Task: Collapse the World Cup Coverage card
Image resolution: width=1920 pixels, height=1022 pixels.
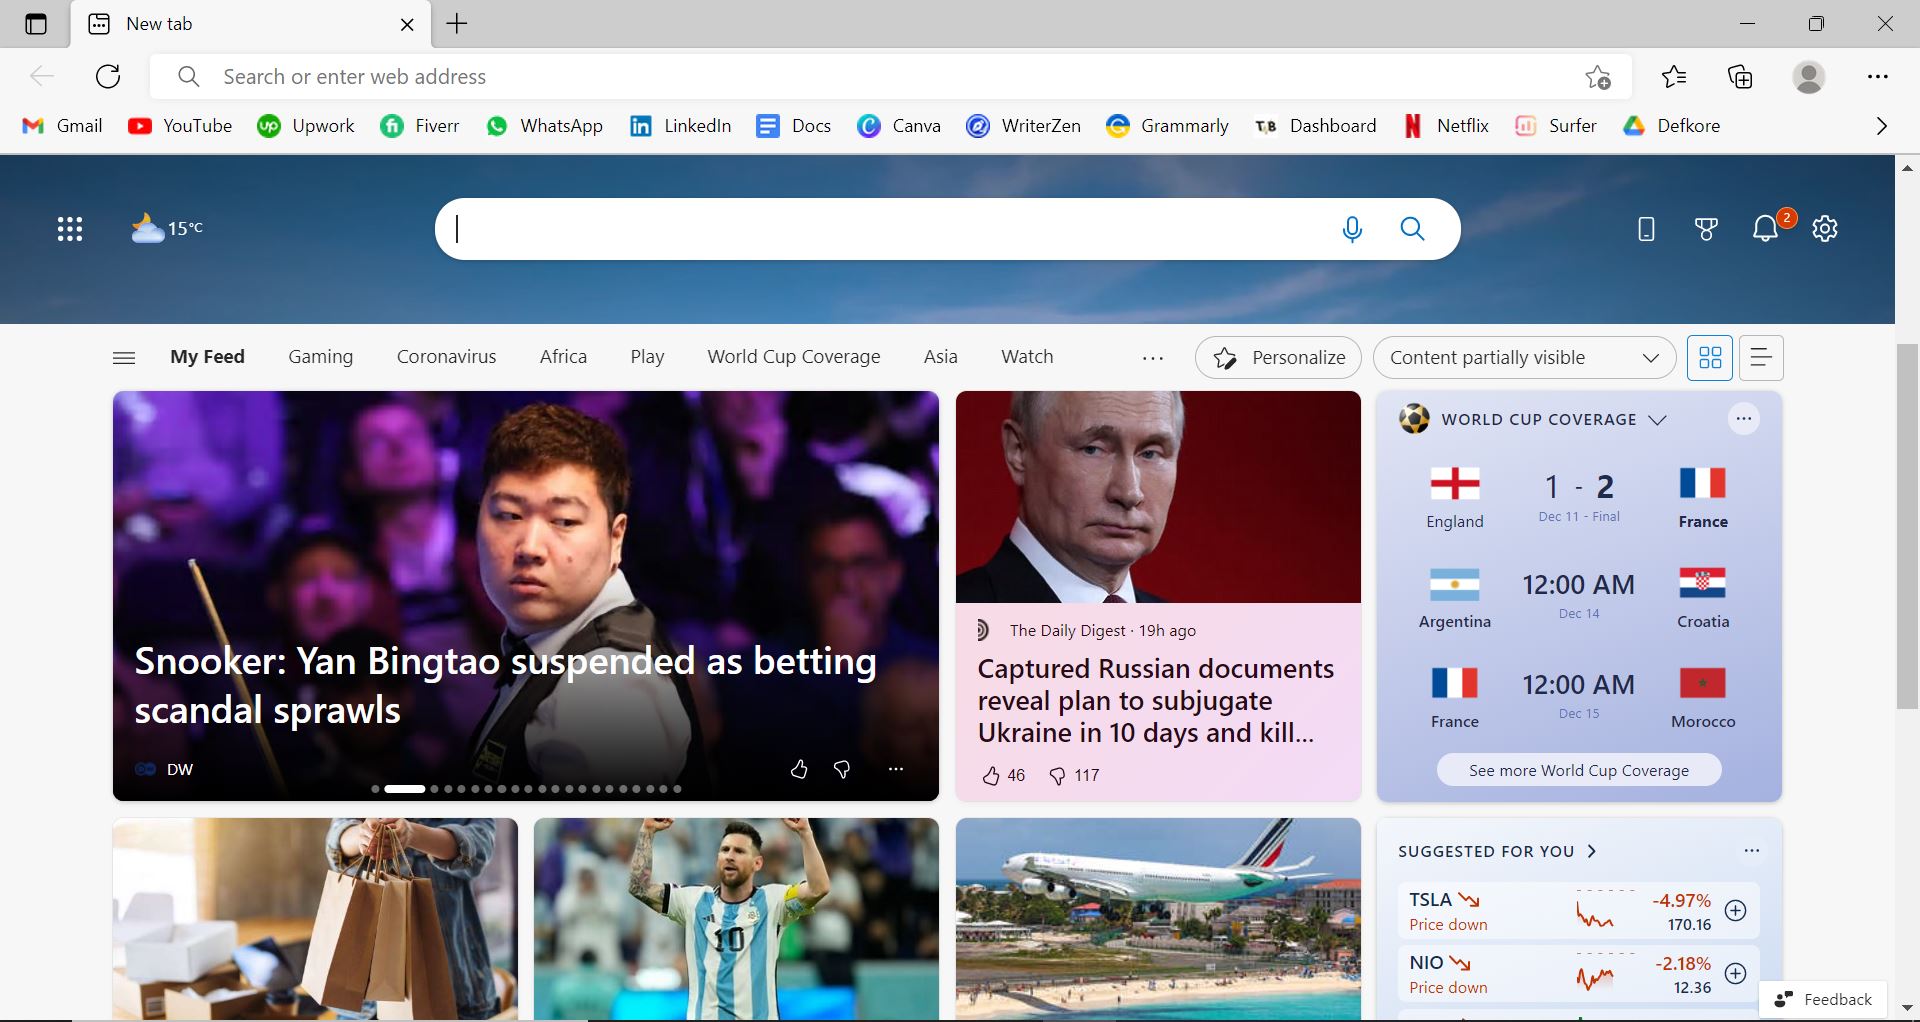Action: 1658,420
